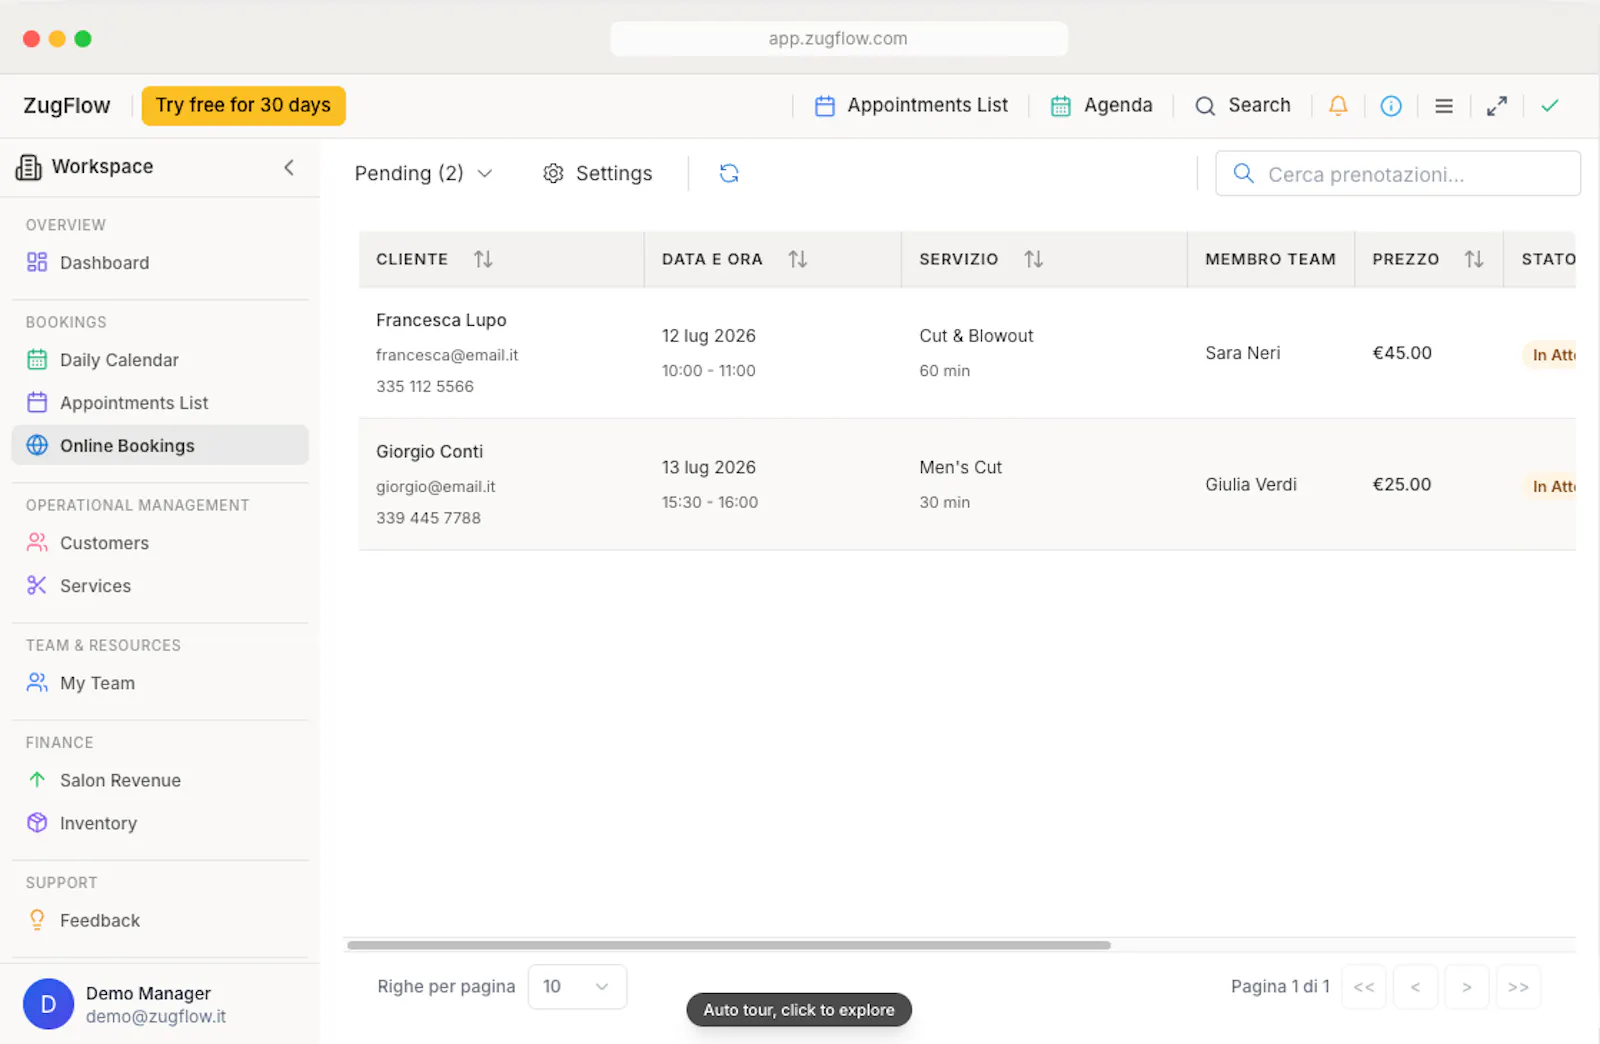Screen dimensions: 1600x1044
Task: Click the Settings gear icon
Action: [553, 173]
